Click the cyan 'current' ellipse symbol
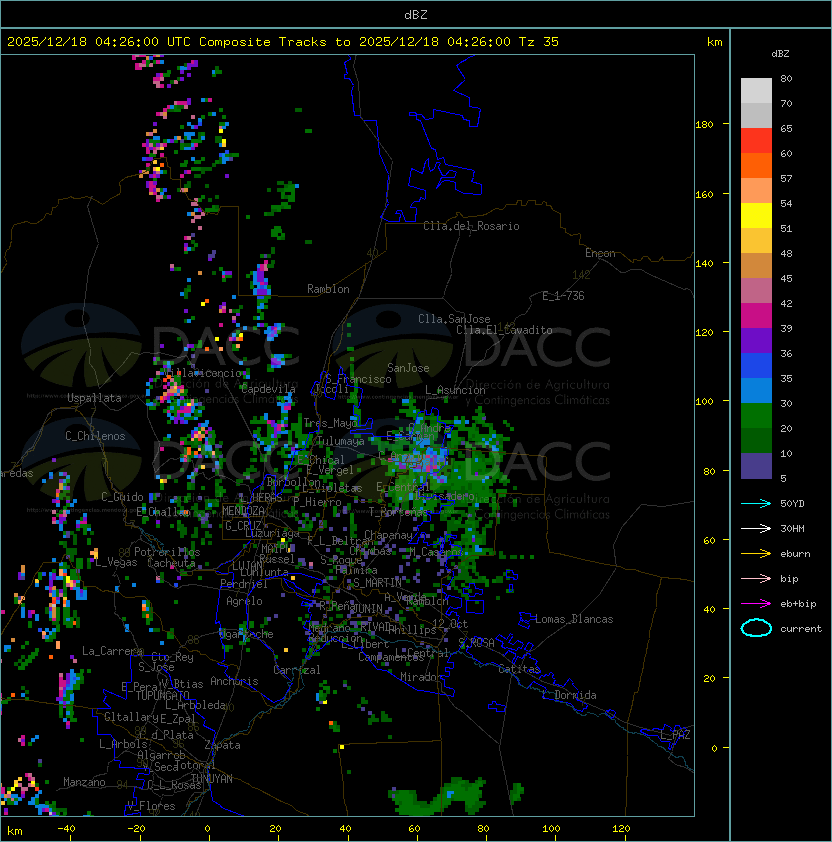 [x=756, y=628]
